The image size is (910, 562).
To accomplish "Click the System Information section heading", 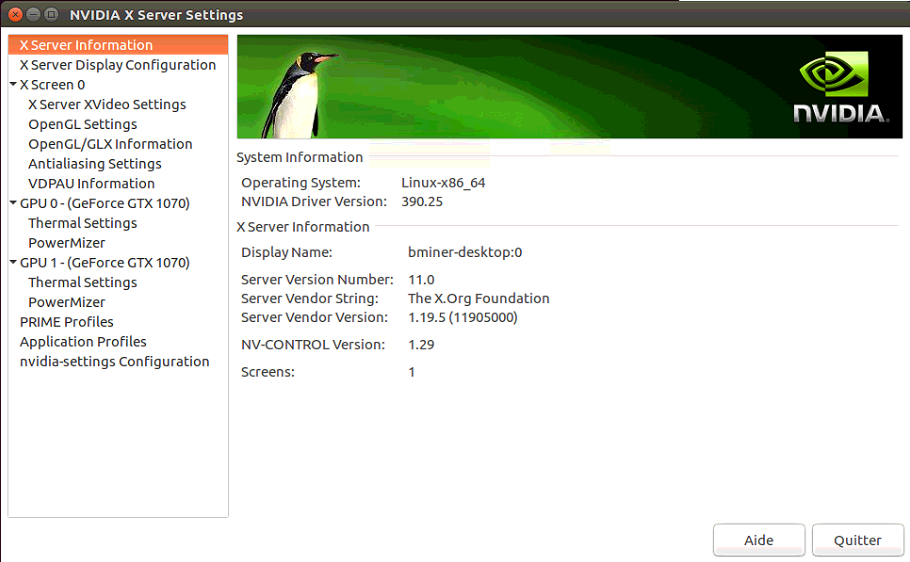I will (299, 157).
